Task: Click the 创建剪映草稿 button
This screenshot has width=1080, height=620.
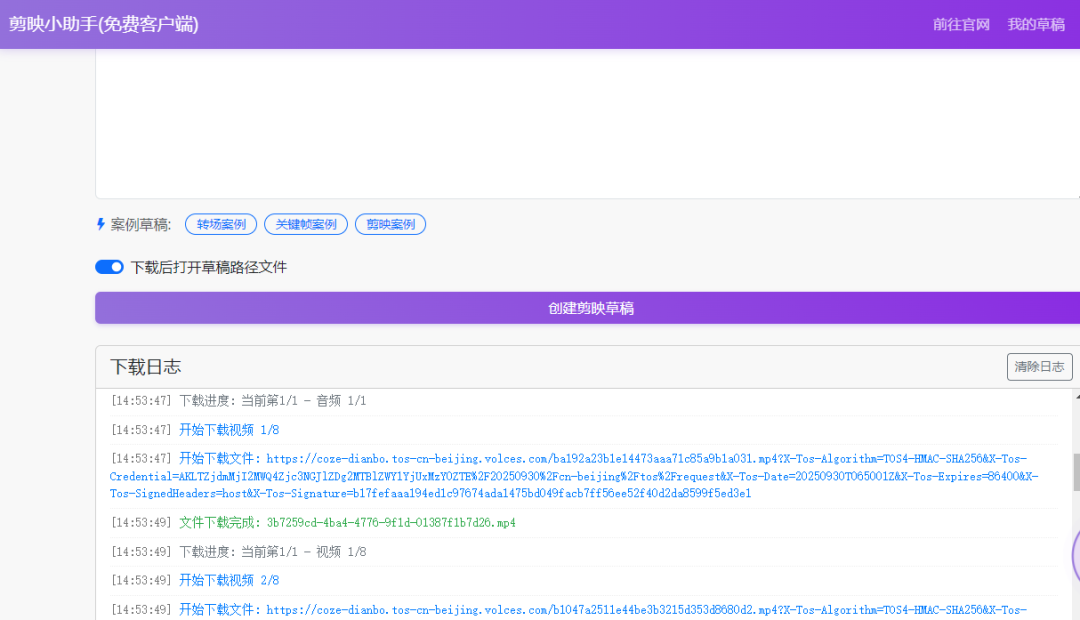Action: 588,308
